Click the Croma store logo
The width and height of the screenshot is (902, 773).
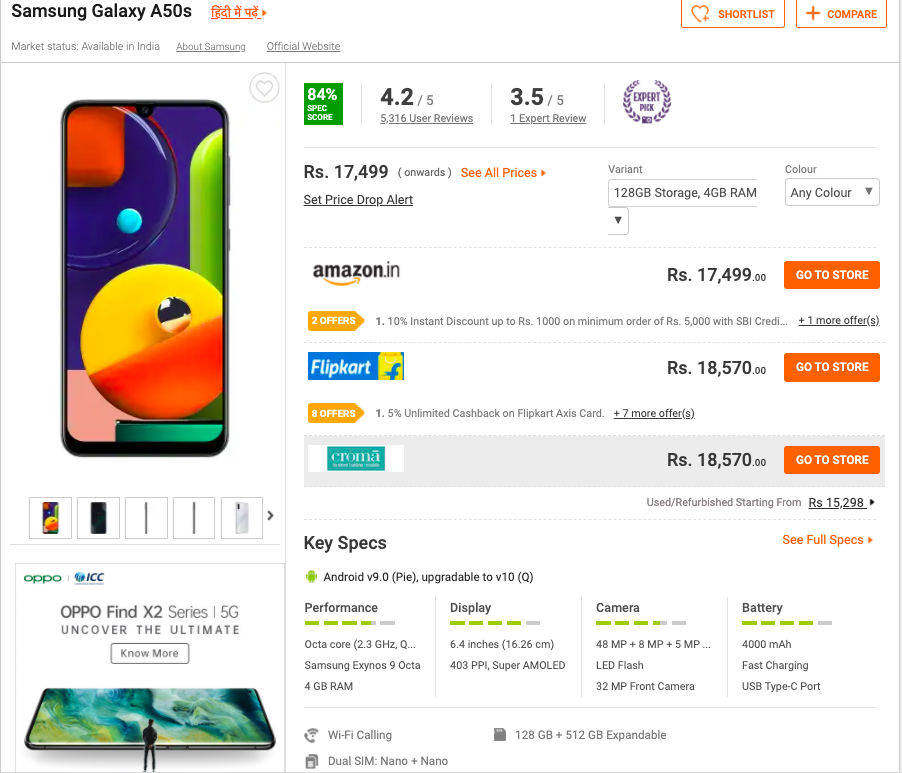coord(356,459)
